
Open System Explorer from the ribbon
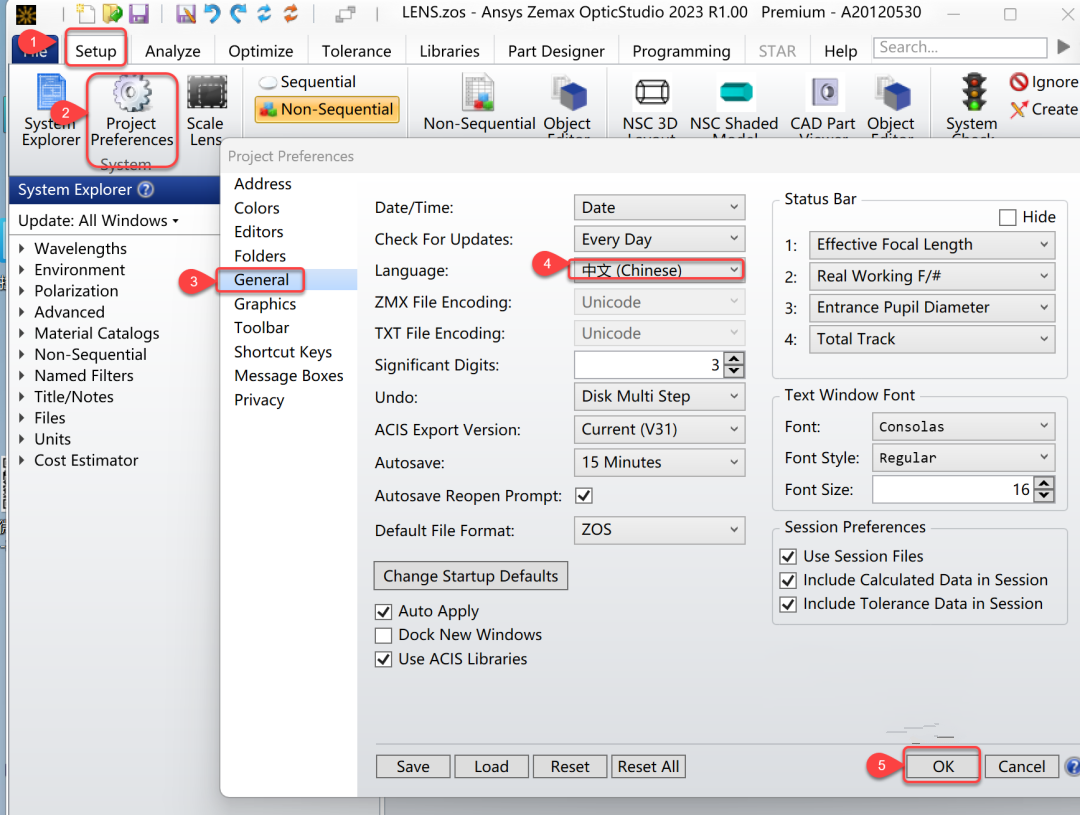click(51, 112)
